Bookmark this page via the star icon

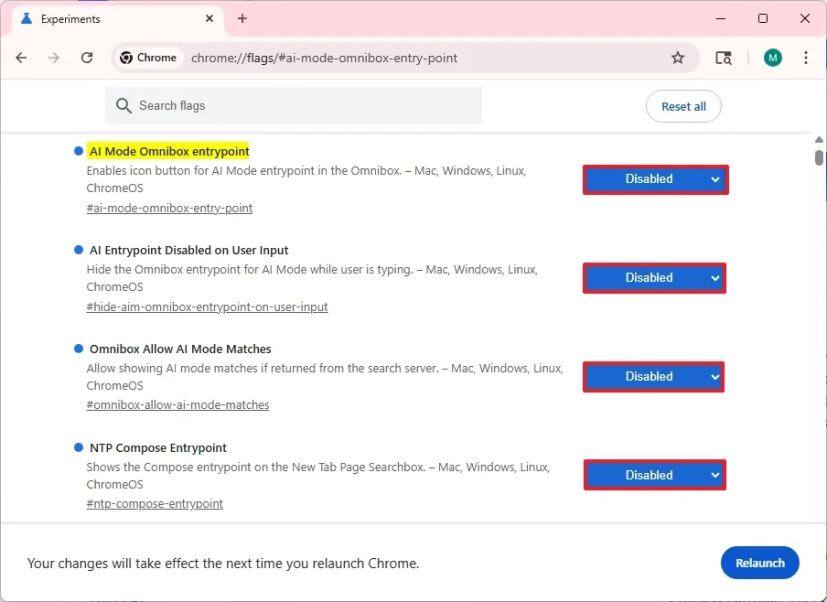[678, 57]
